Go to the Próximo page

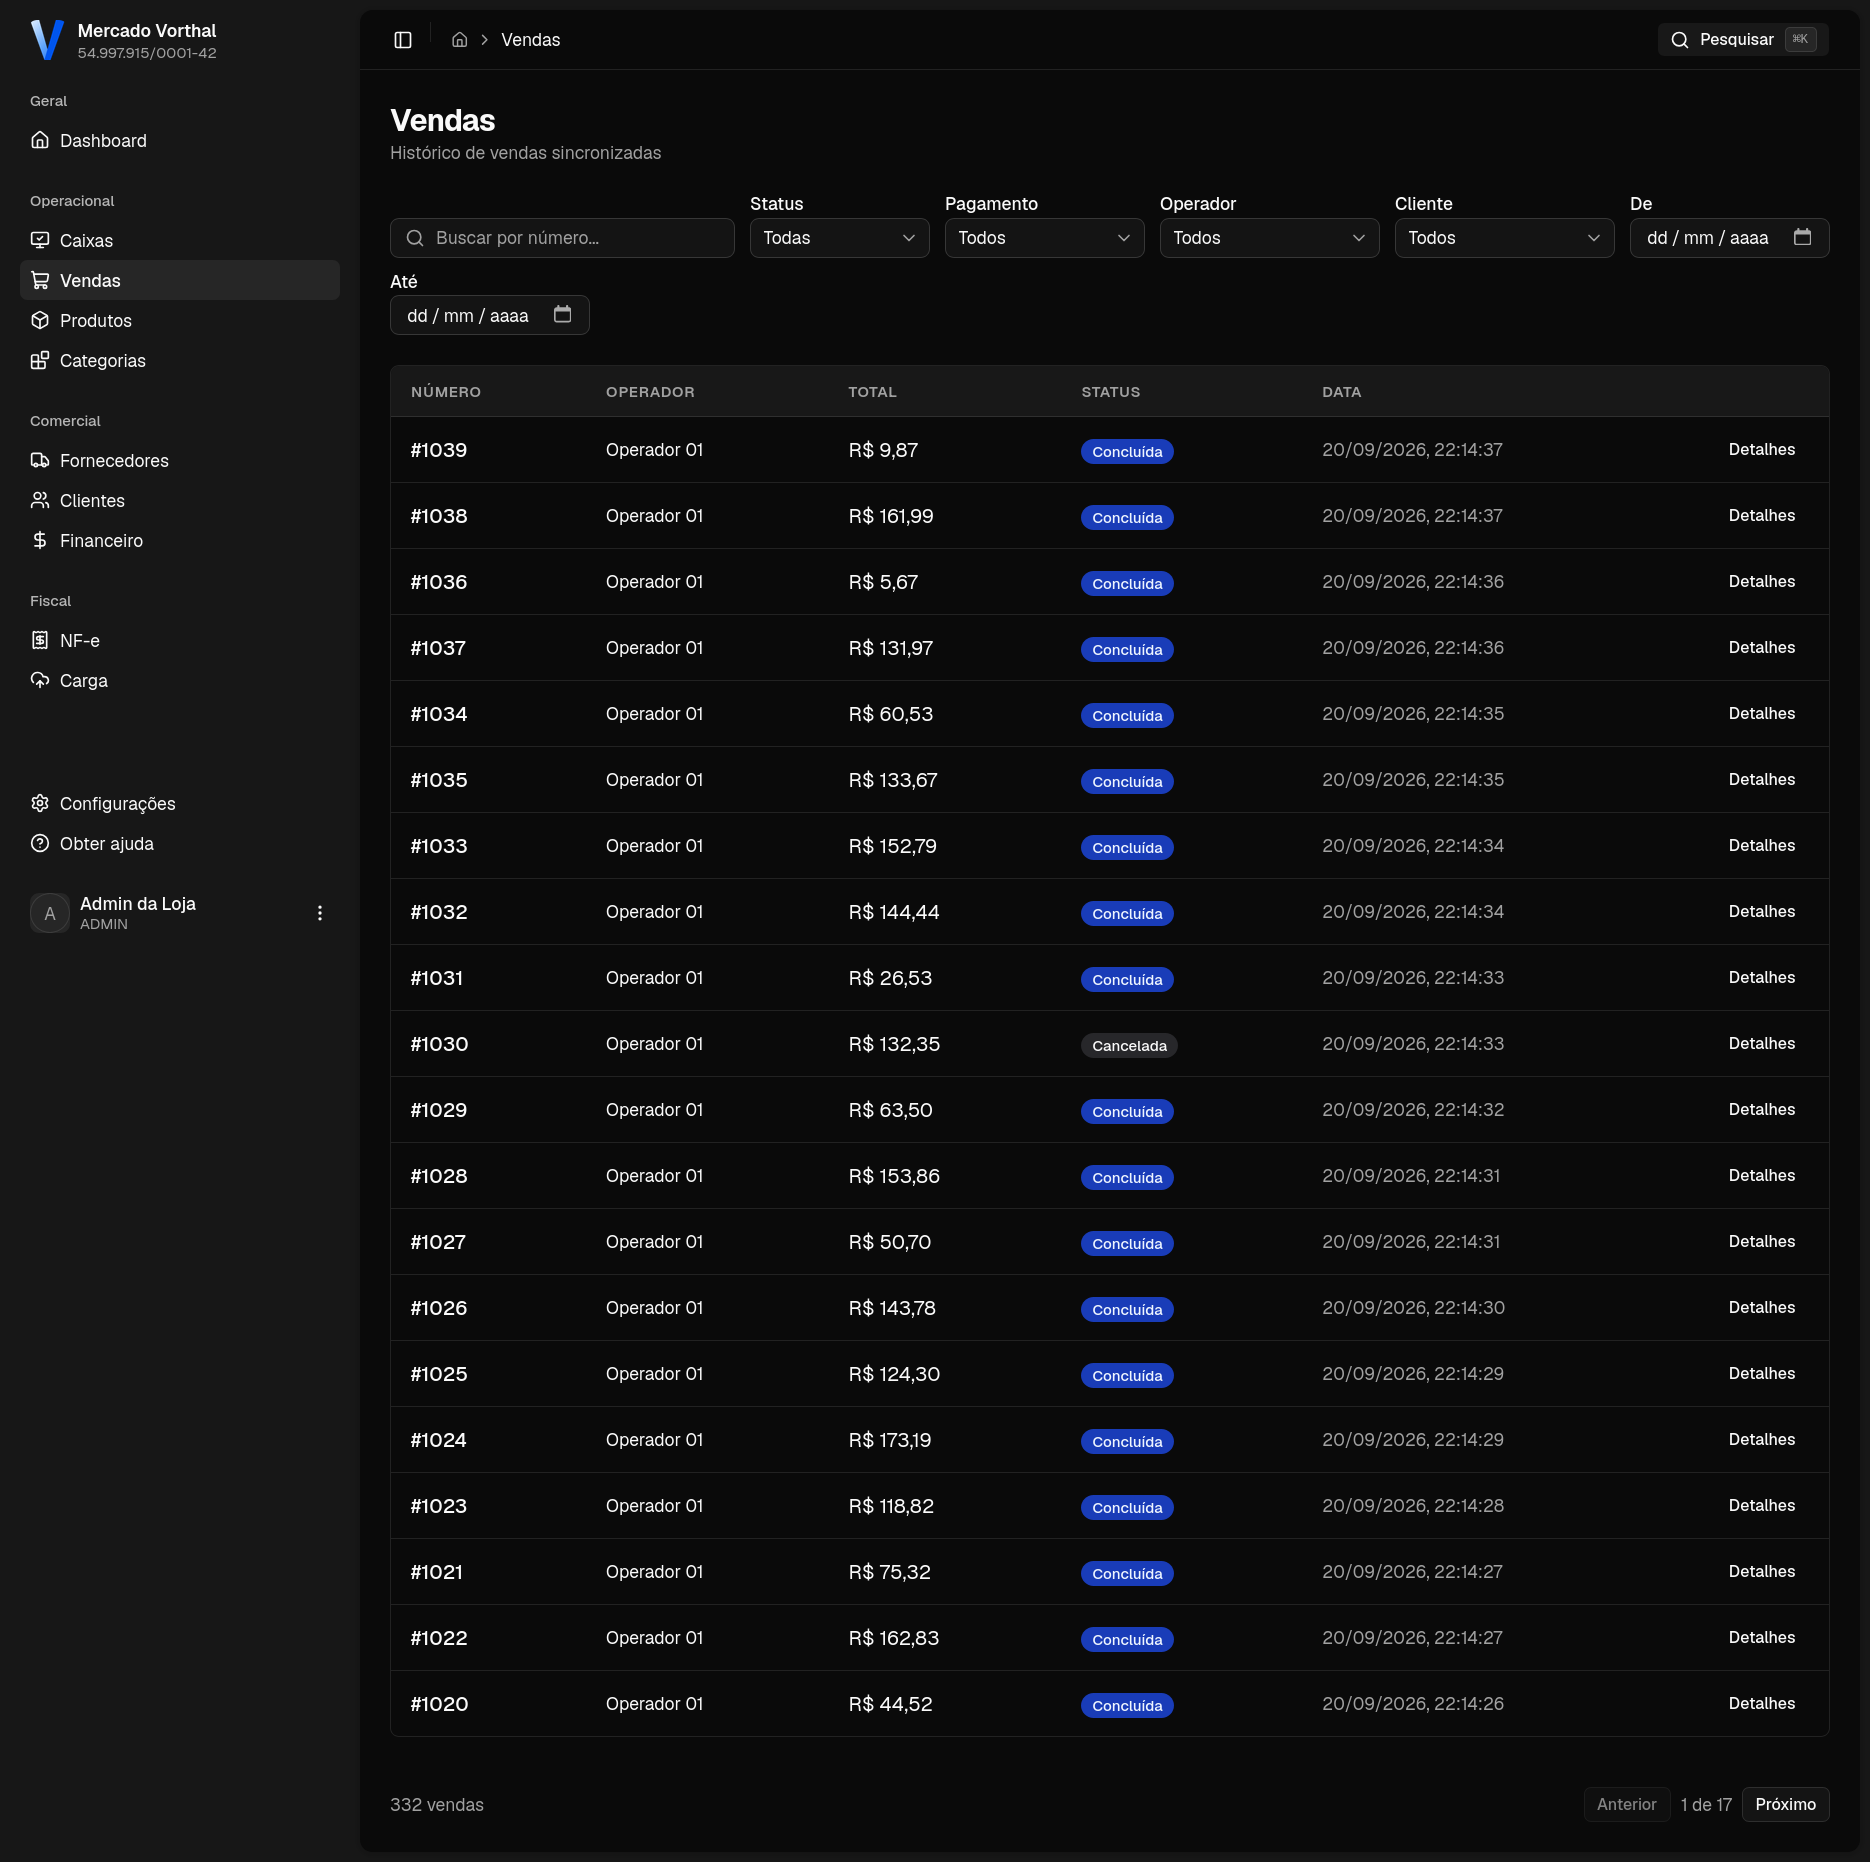(1786, 1805)
